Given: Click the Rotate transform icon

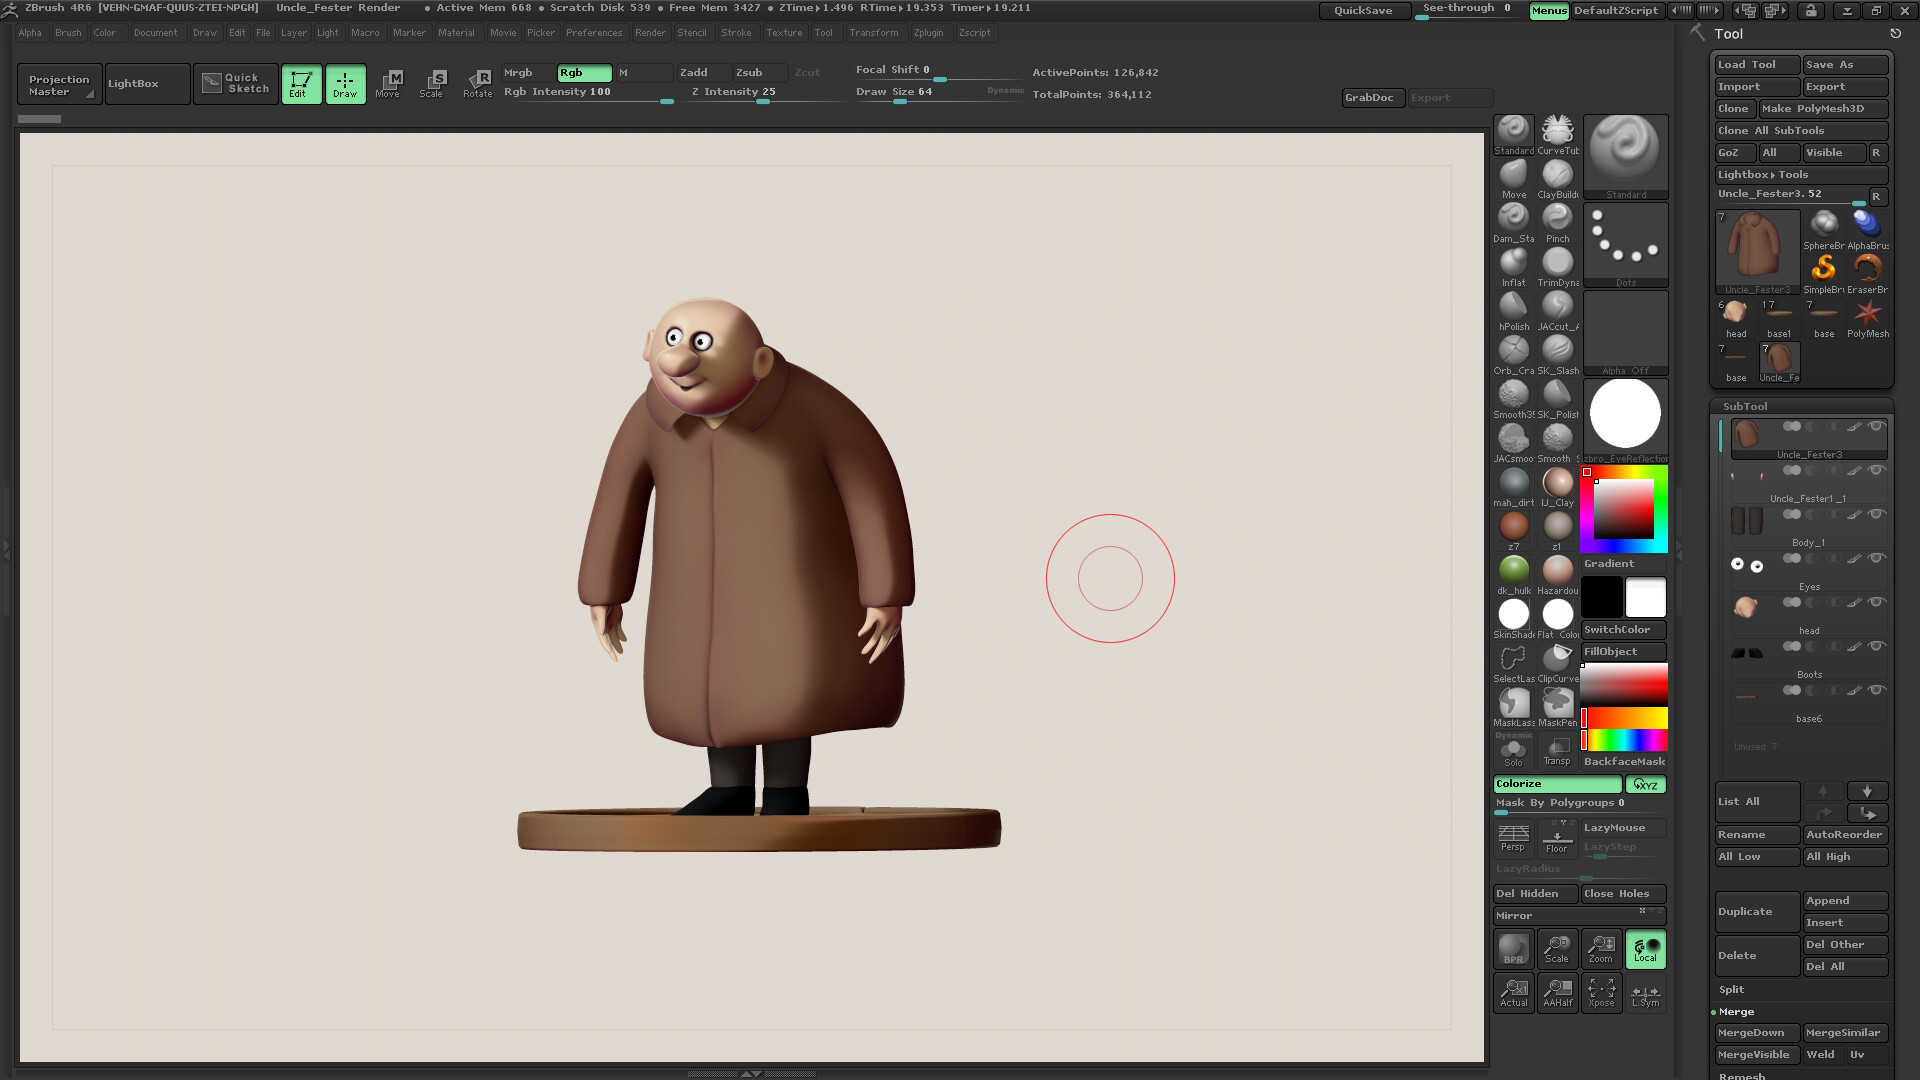Looking at the screenshot, I should click(478, 84).
